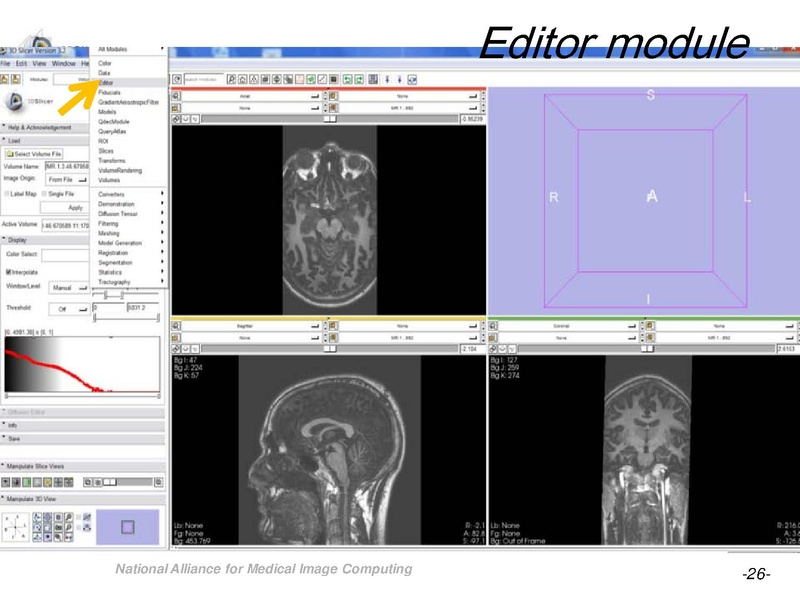Viewport: 800px width, 600px height.
Task: Click the second file icon in left toolbar
Action: tap(16, 79)
